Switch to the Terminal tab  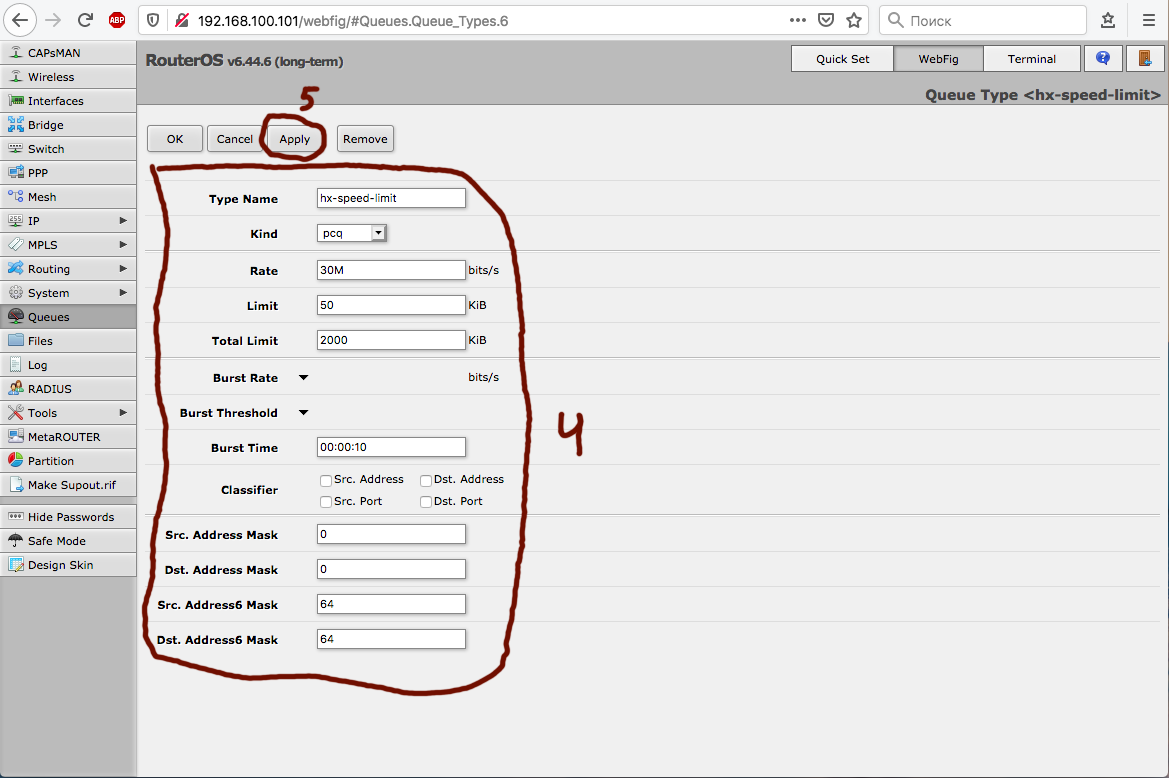pyautogui.click(x=1031, y=59)
